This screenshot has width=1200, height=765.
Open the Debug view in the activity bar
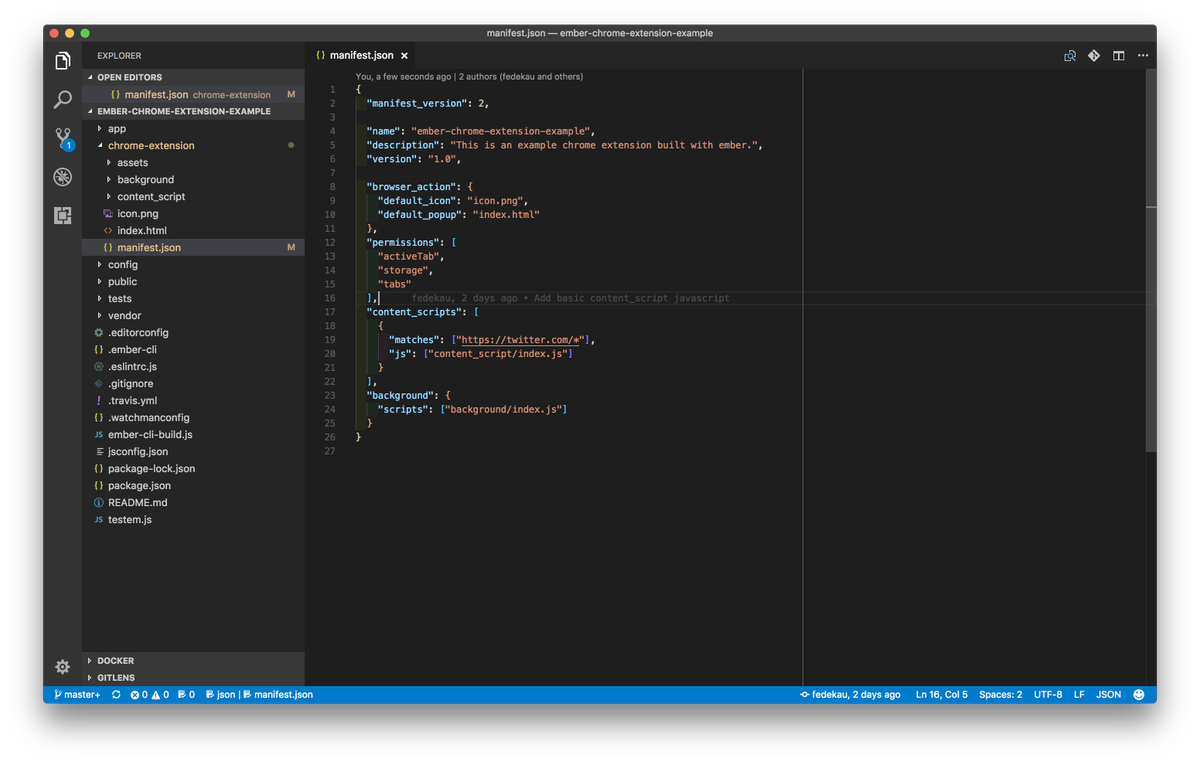pyautogui.click(x=62, y=177)
